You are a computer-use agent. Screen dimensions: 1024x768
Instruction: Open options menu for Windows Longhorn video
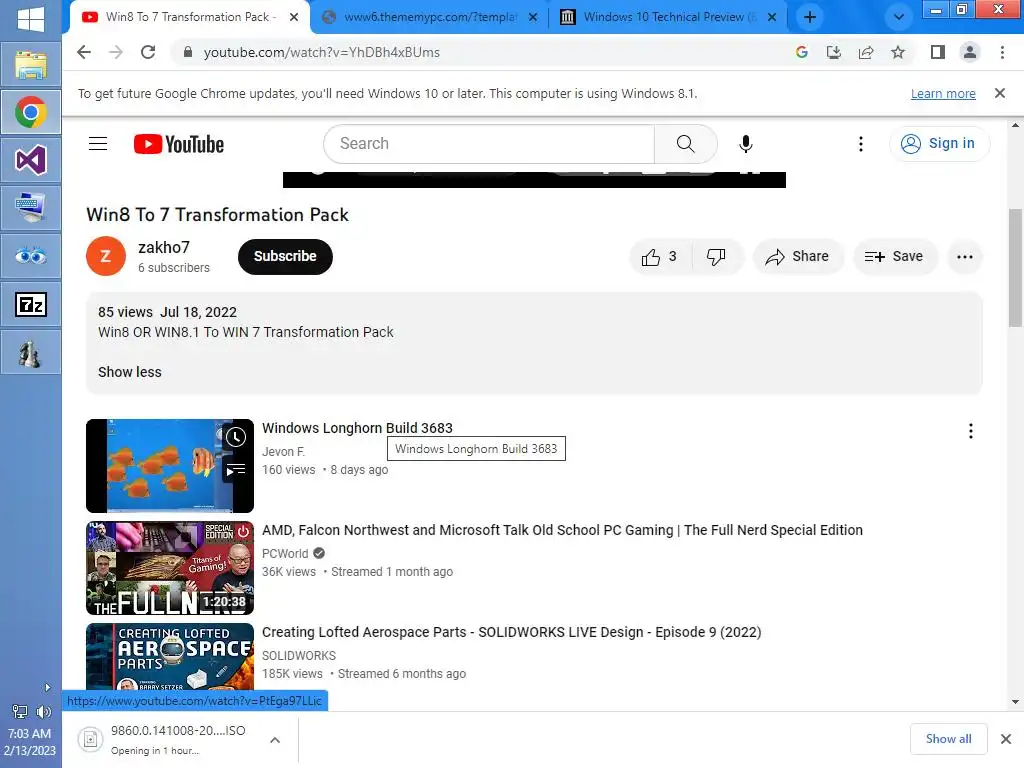tap(971, 431)
